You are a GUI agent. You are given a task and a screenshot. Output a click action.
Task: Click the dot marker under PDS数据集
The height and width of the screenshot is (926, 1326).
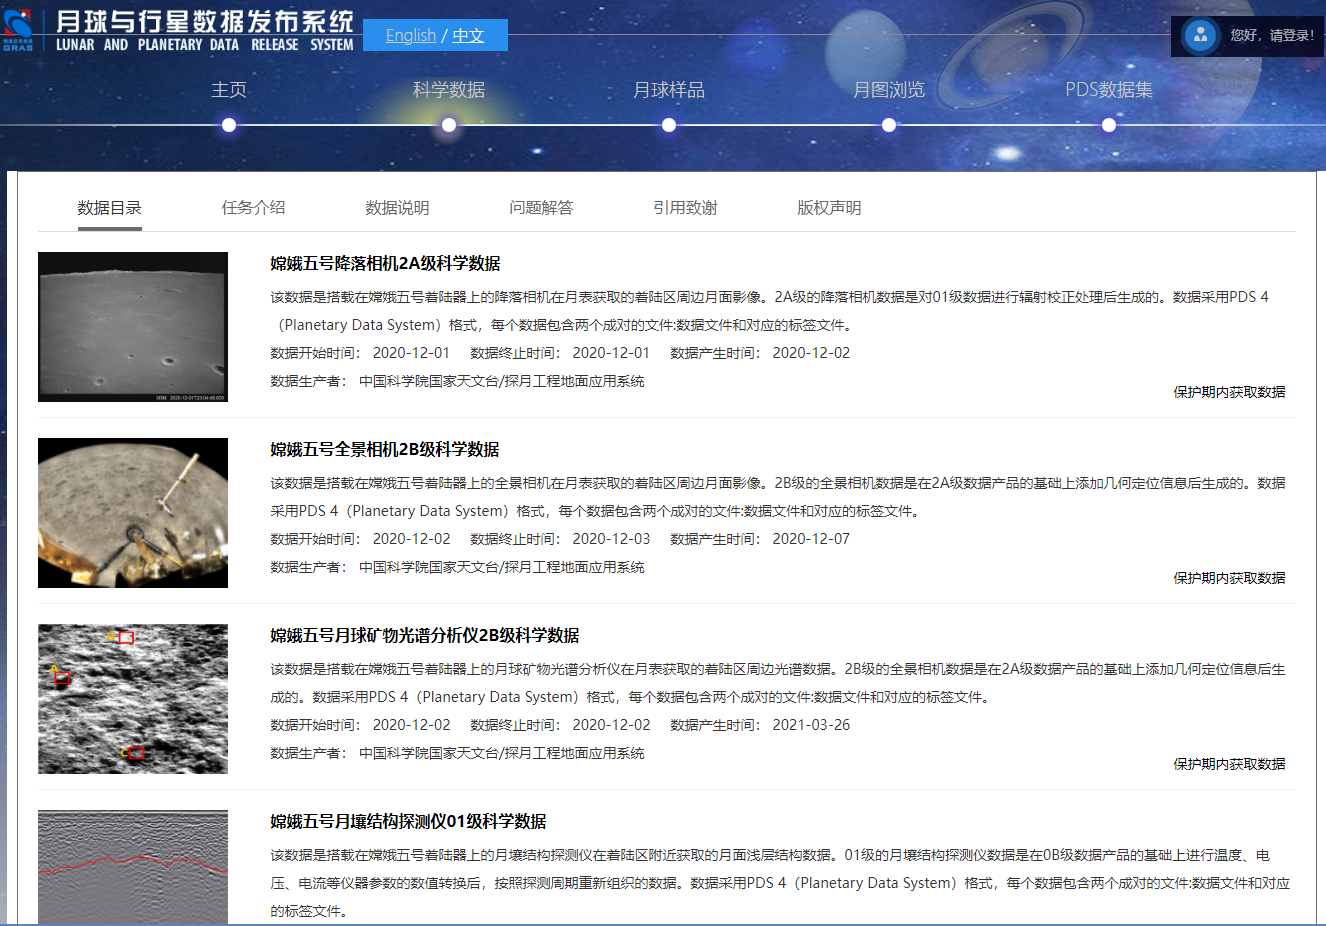(x=1109, y=125)
